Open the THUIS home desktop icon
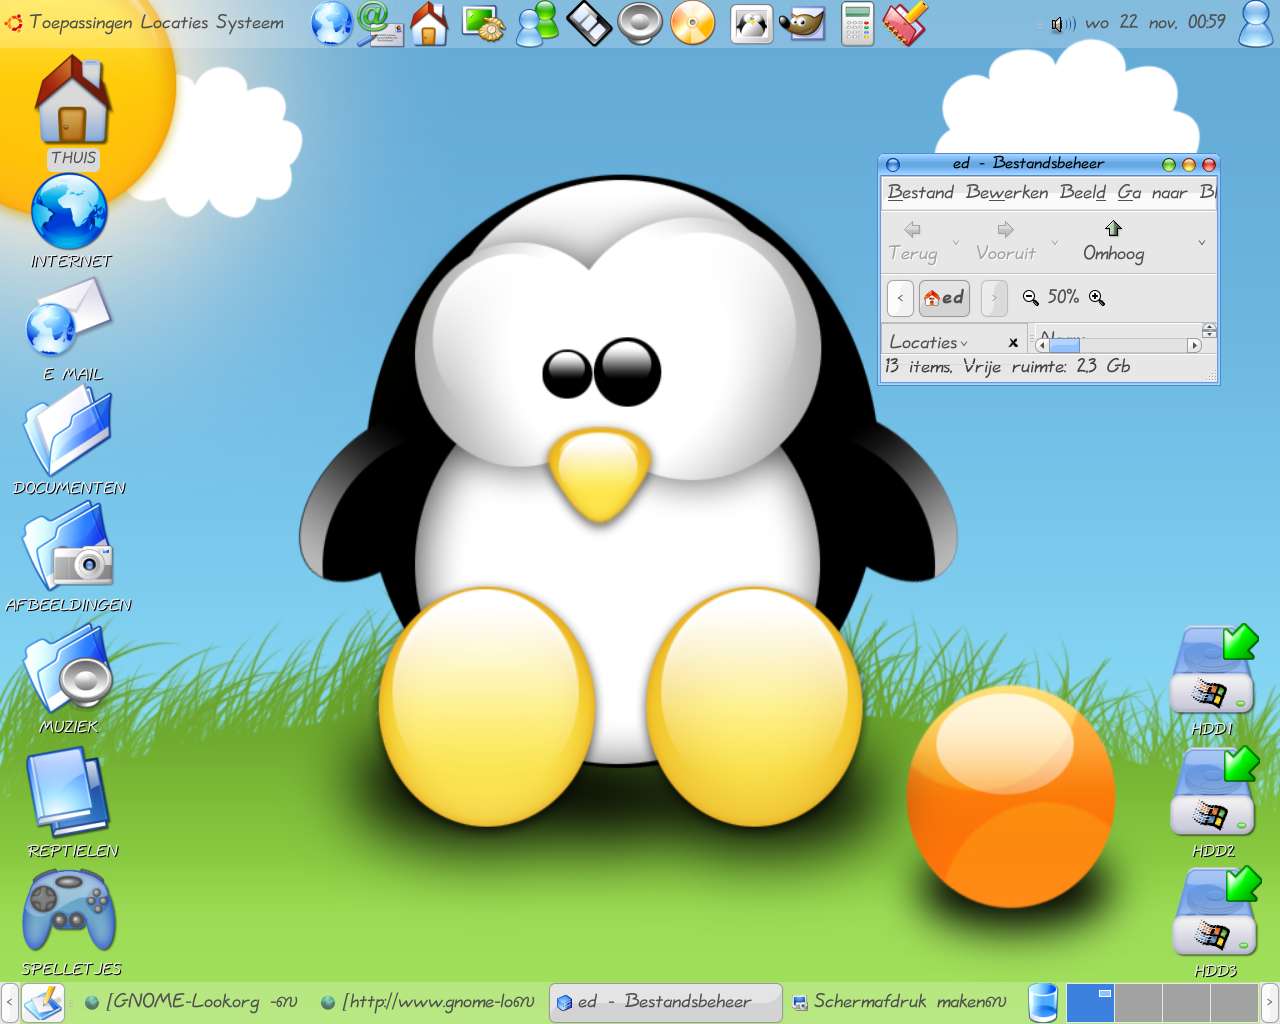The height and width of the screenshot is (1024, 1280). (x=73, y=112)
